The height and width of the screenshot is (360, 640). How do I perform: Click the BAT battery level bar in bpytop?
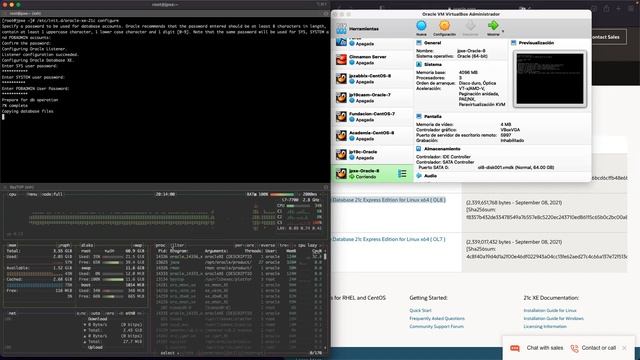(282, 194)
